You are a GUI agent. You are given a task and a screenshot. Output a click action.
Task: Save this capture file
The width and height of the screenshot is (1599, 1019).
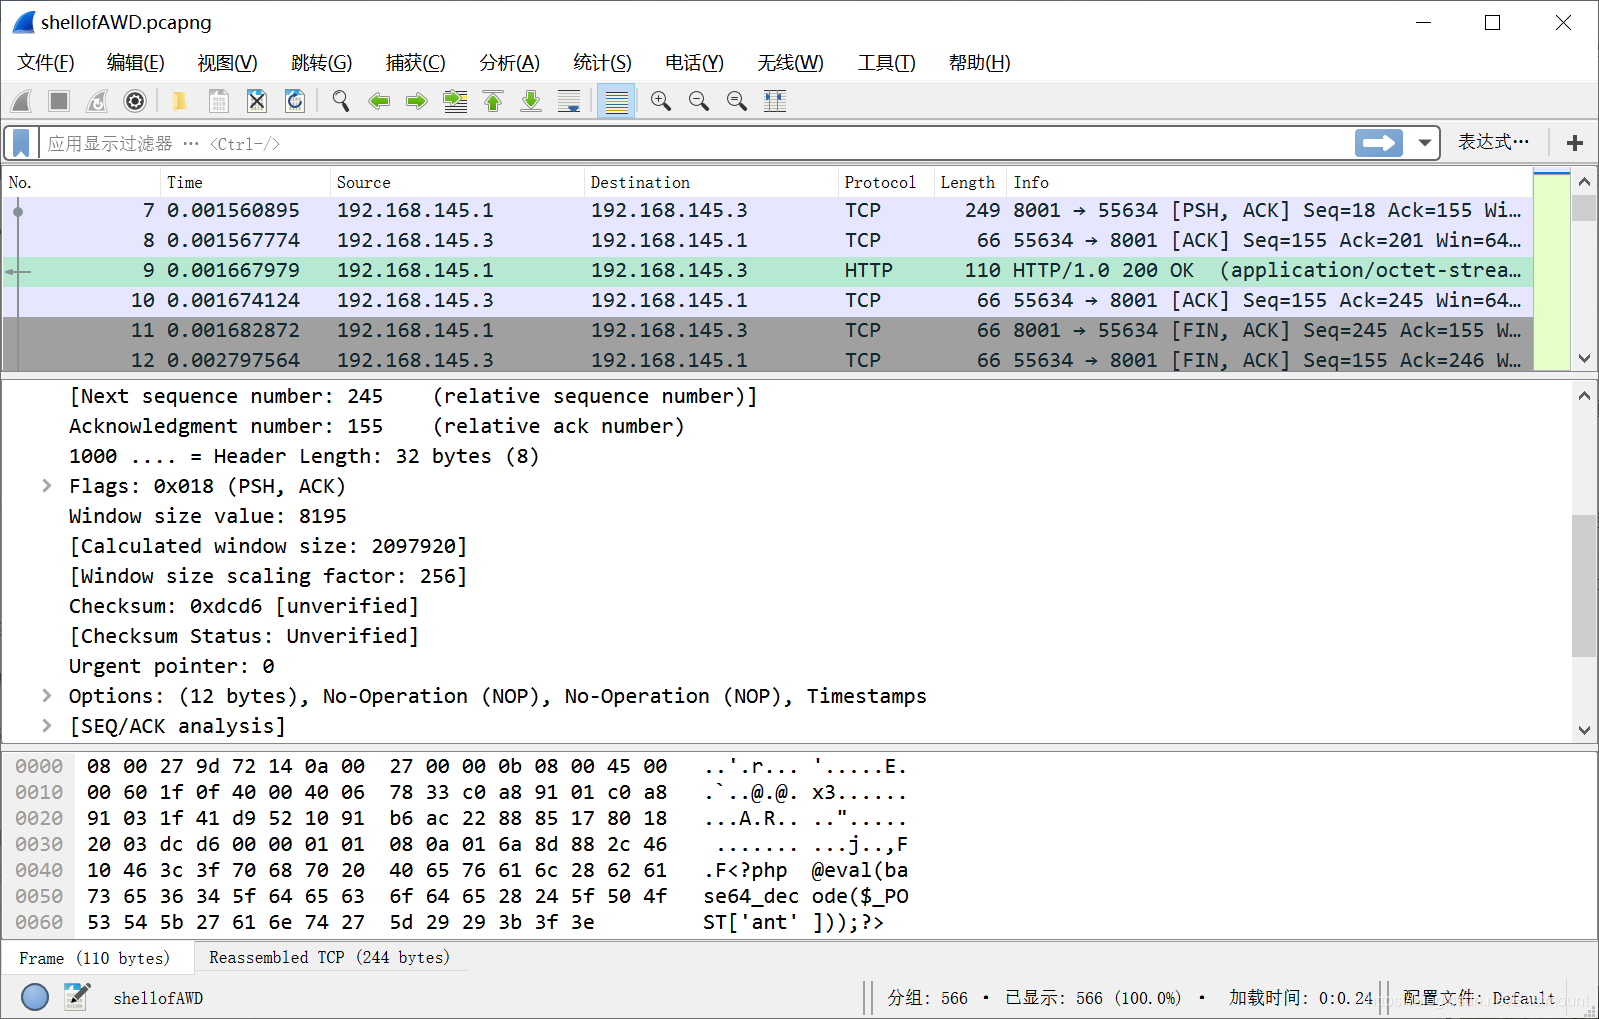(218, 101)
